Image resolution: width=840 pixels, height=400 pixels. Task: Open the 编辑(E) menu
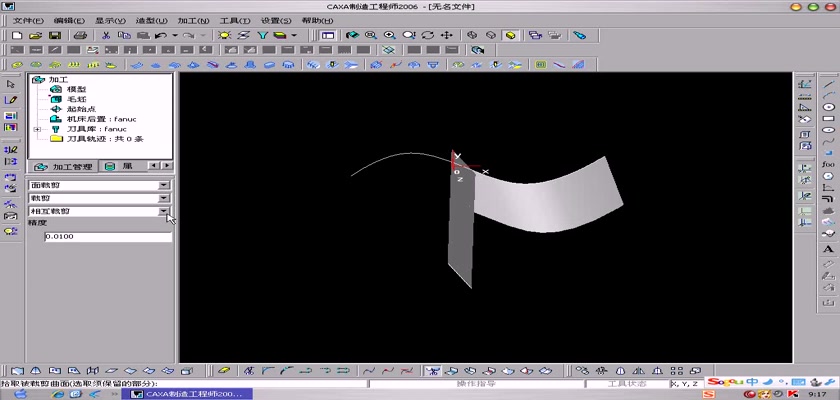coord(69,20)
